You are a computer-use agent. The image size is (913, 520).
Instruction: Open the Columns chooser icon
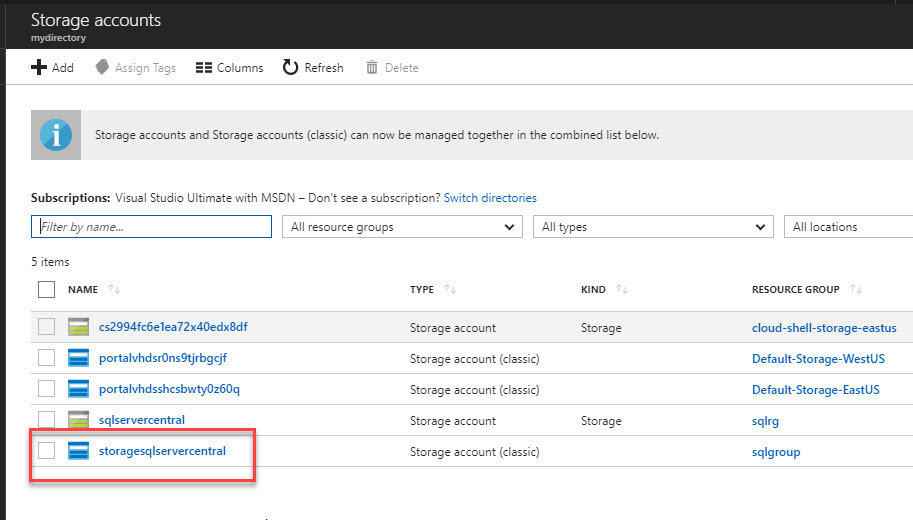[x=203, y=68]
